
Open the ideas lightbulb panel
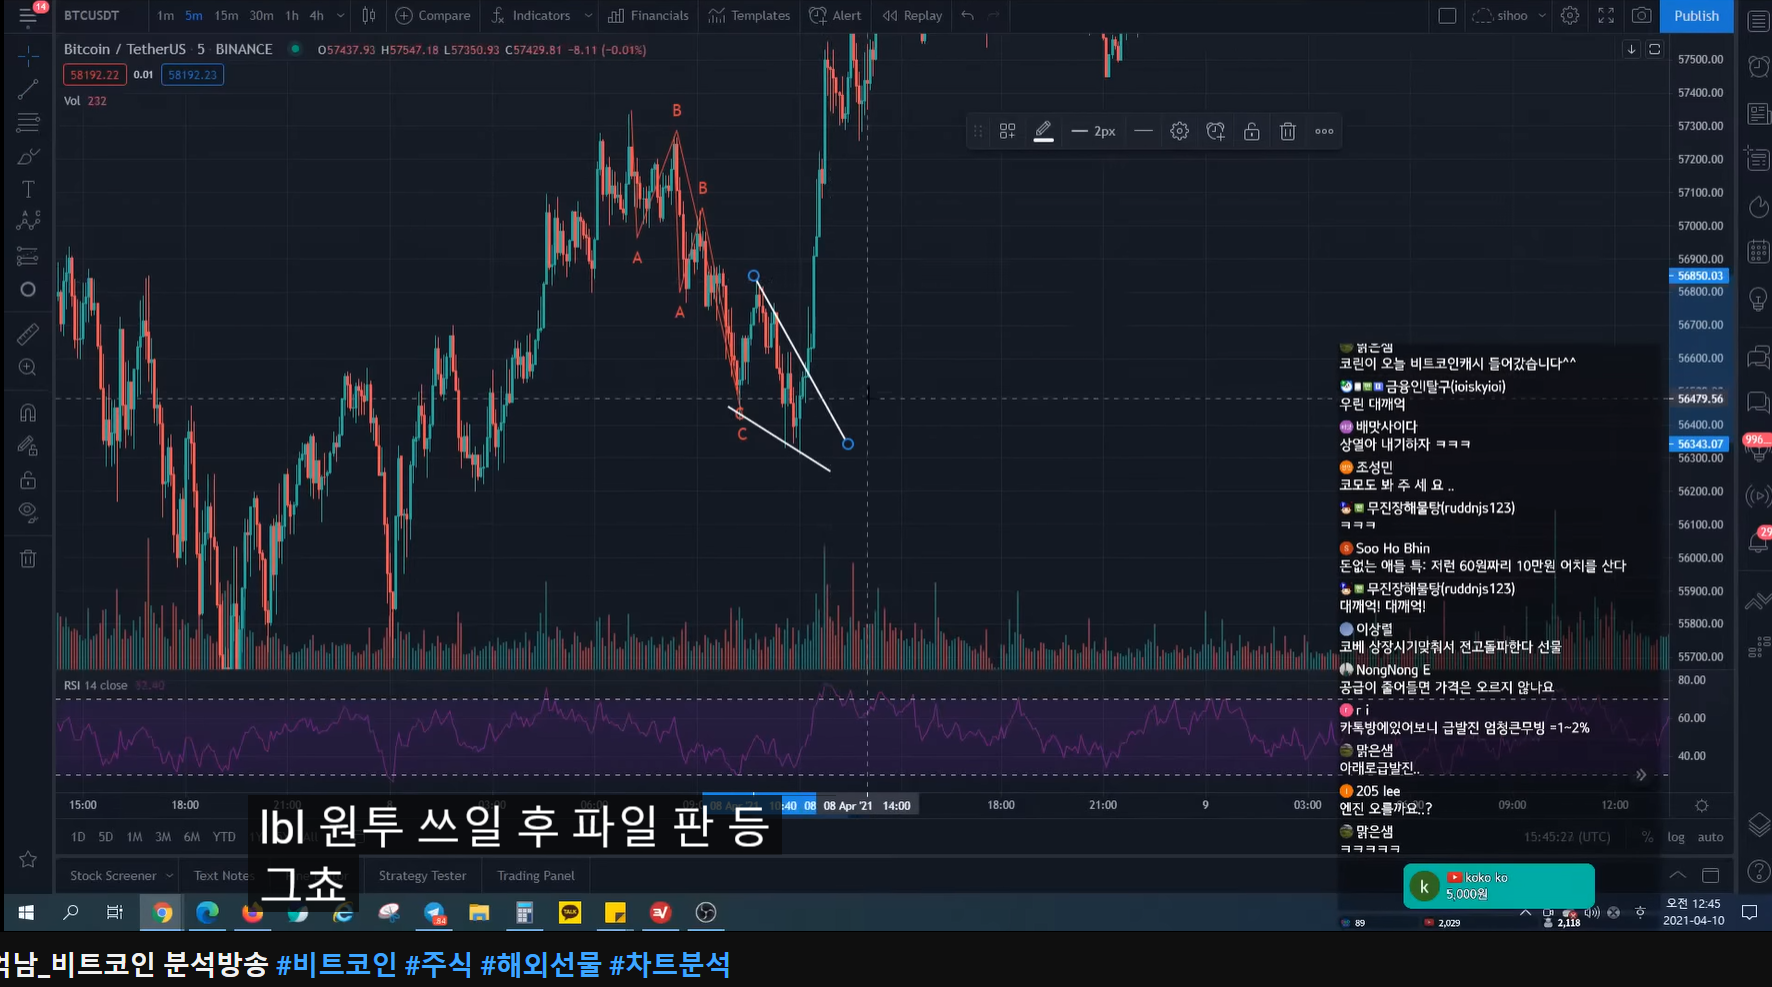coord(1758,299)
